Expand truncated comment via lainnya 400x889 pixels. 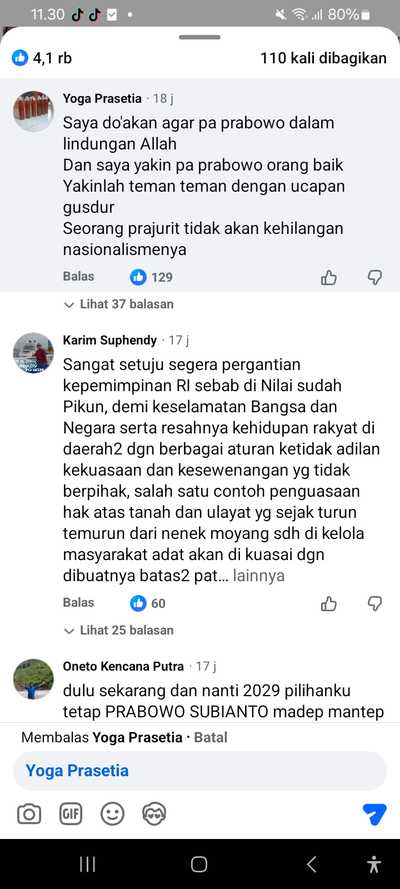pos(258,577)
